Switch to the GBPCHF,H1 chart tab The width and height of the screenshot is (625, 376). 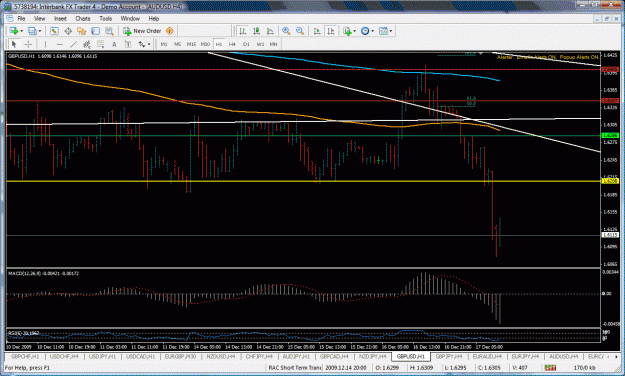25,356
